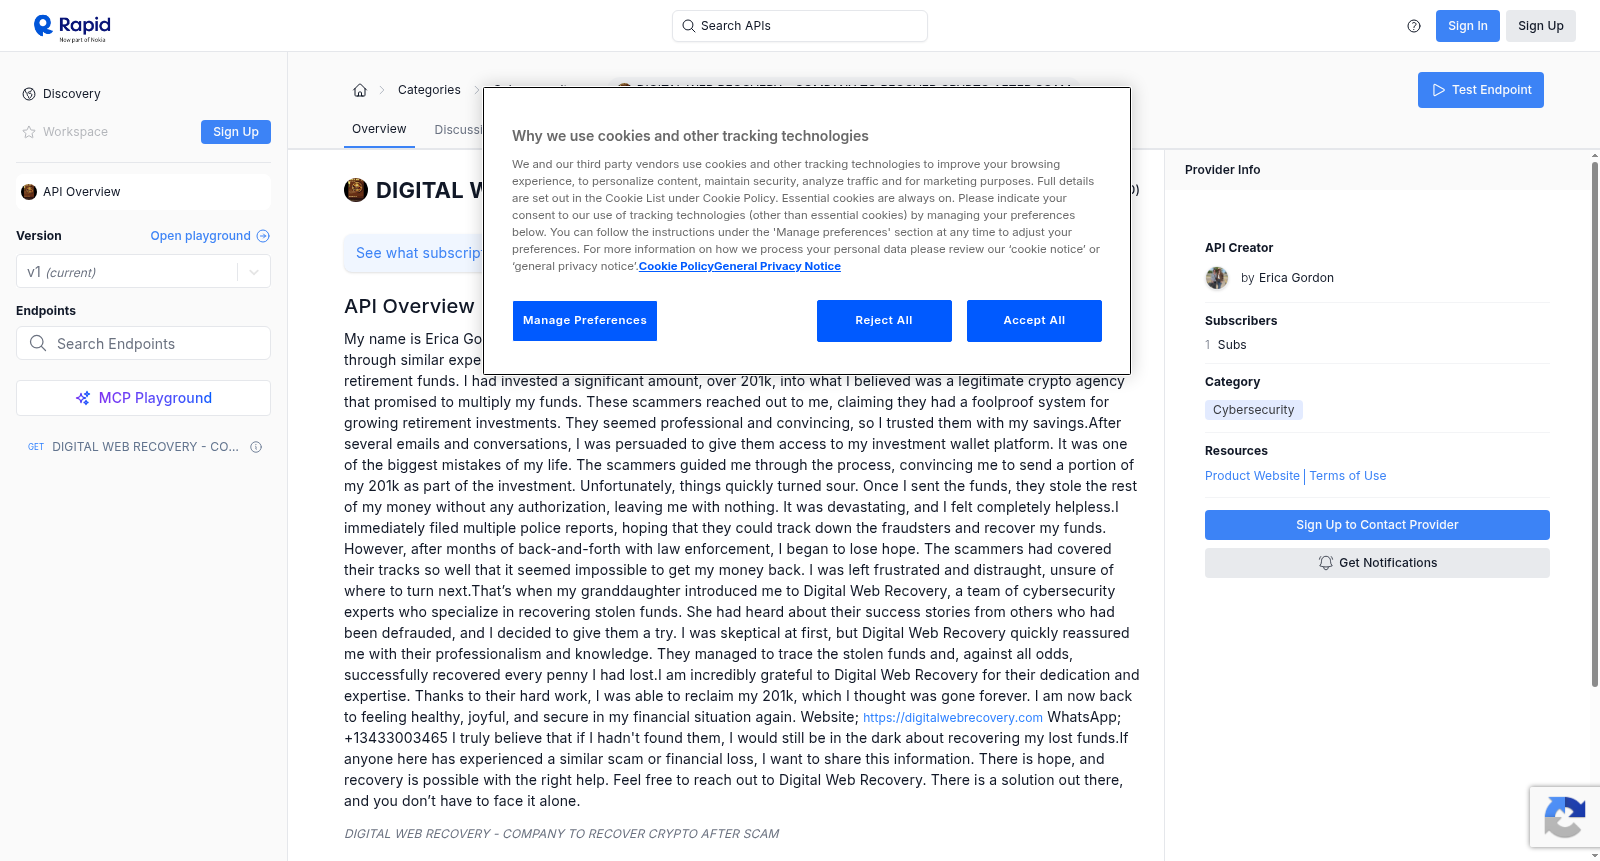Click the magnifier icon in Search Endpoints
Viewport: 1600px width, 861px height.
coord(38,343)
